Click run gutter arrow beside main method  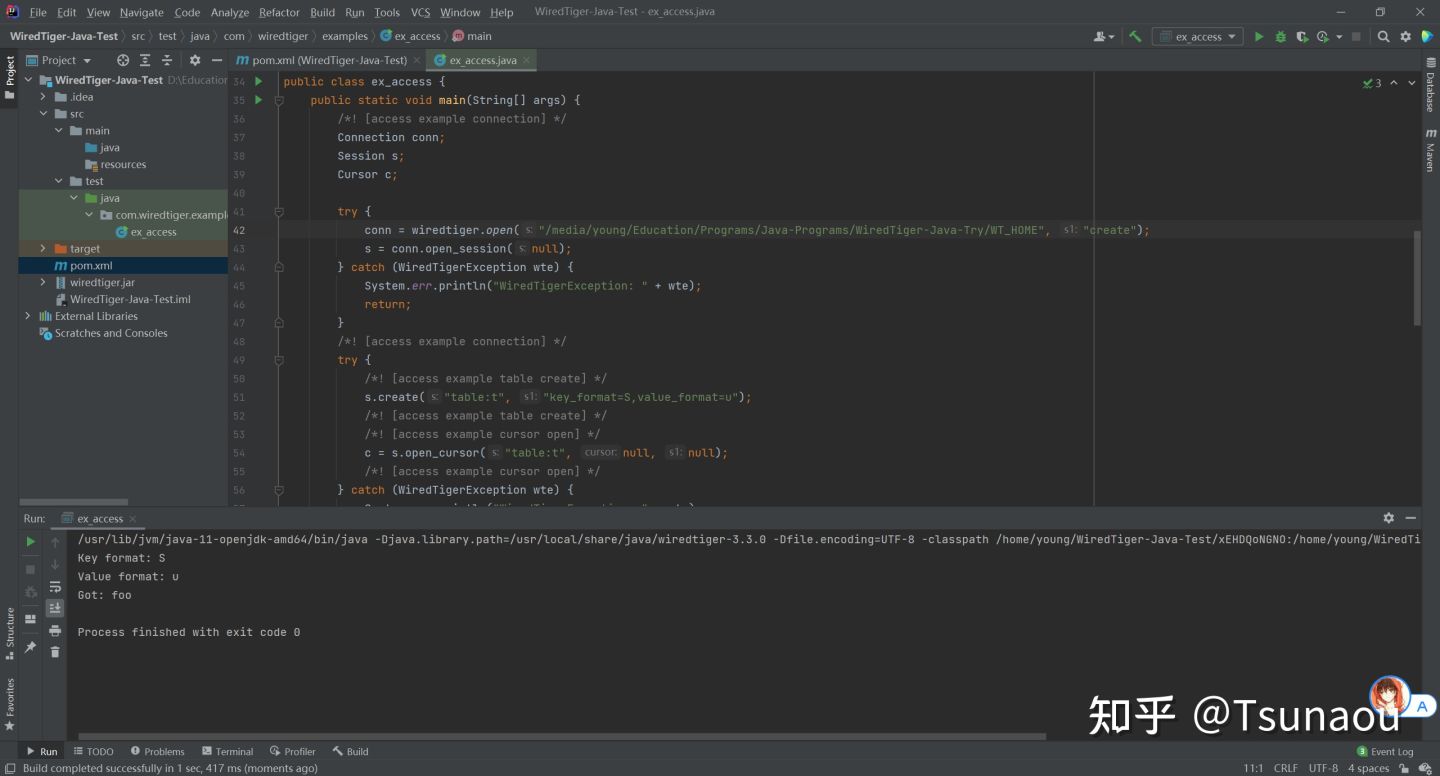pyautogui.click(x=258, y=100)
